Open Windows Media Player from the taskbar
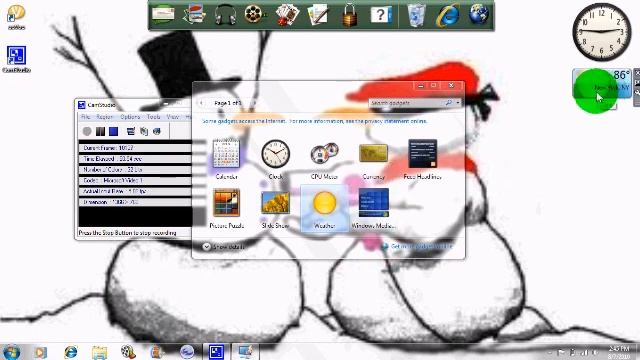 coord(40,352)
